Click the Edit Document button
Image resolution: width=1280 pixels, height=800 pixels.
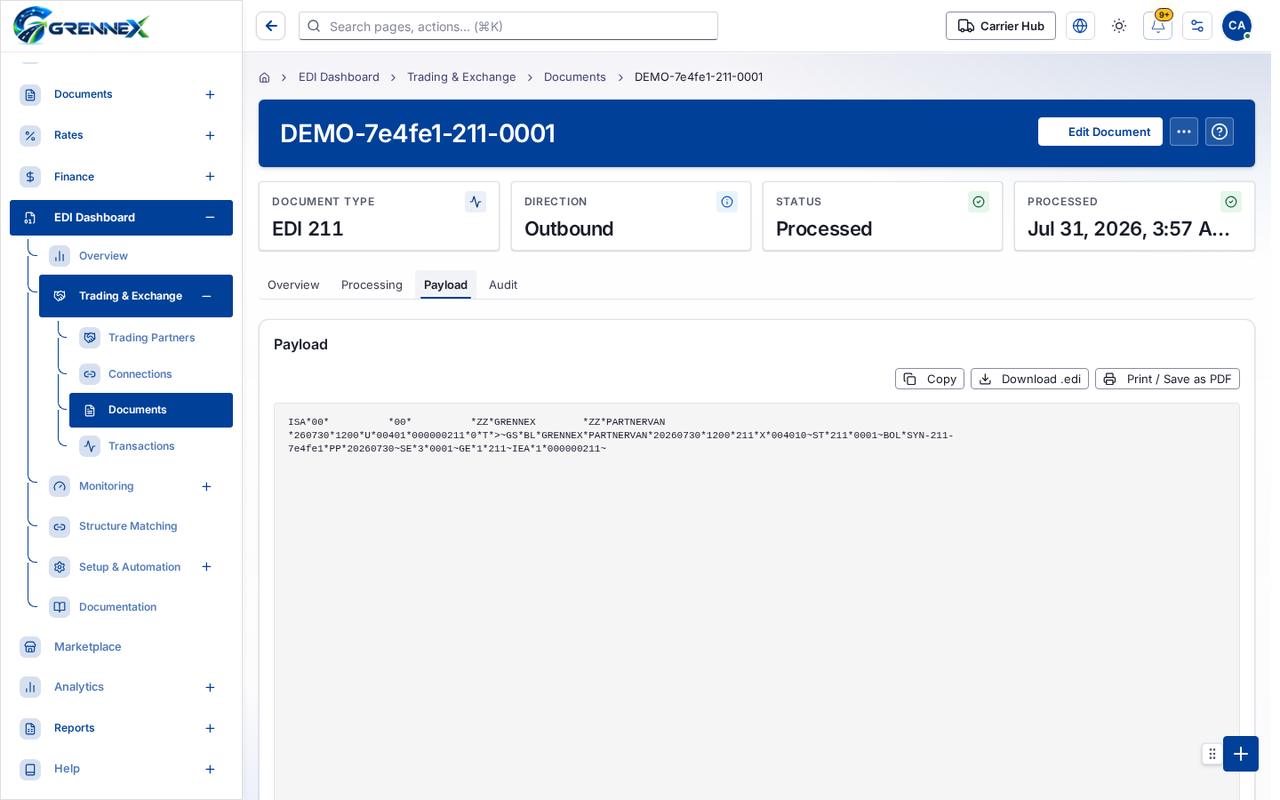click(1100, 132)
